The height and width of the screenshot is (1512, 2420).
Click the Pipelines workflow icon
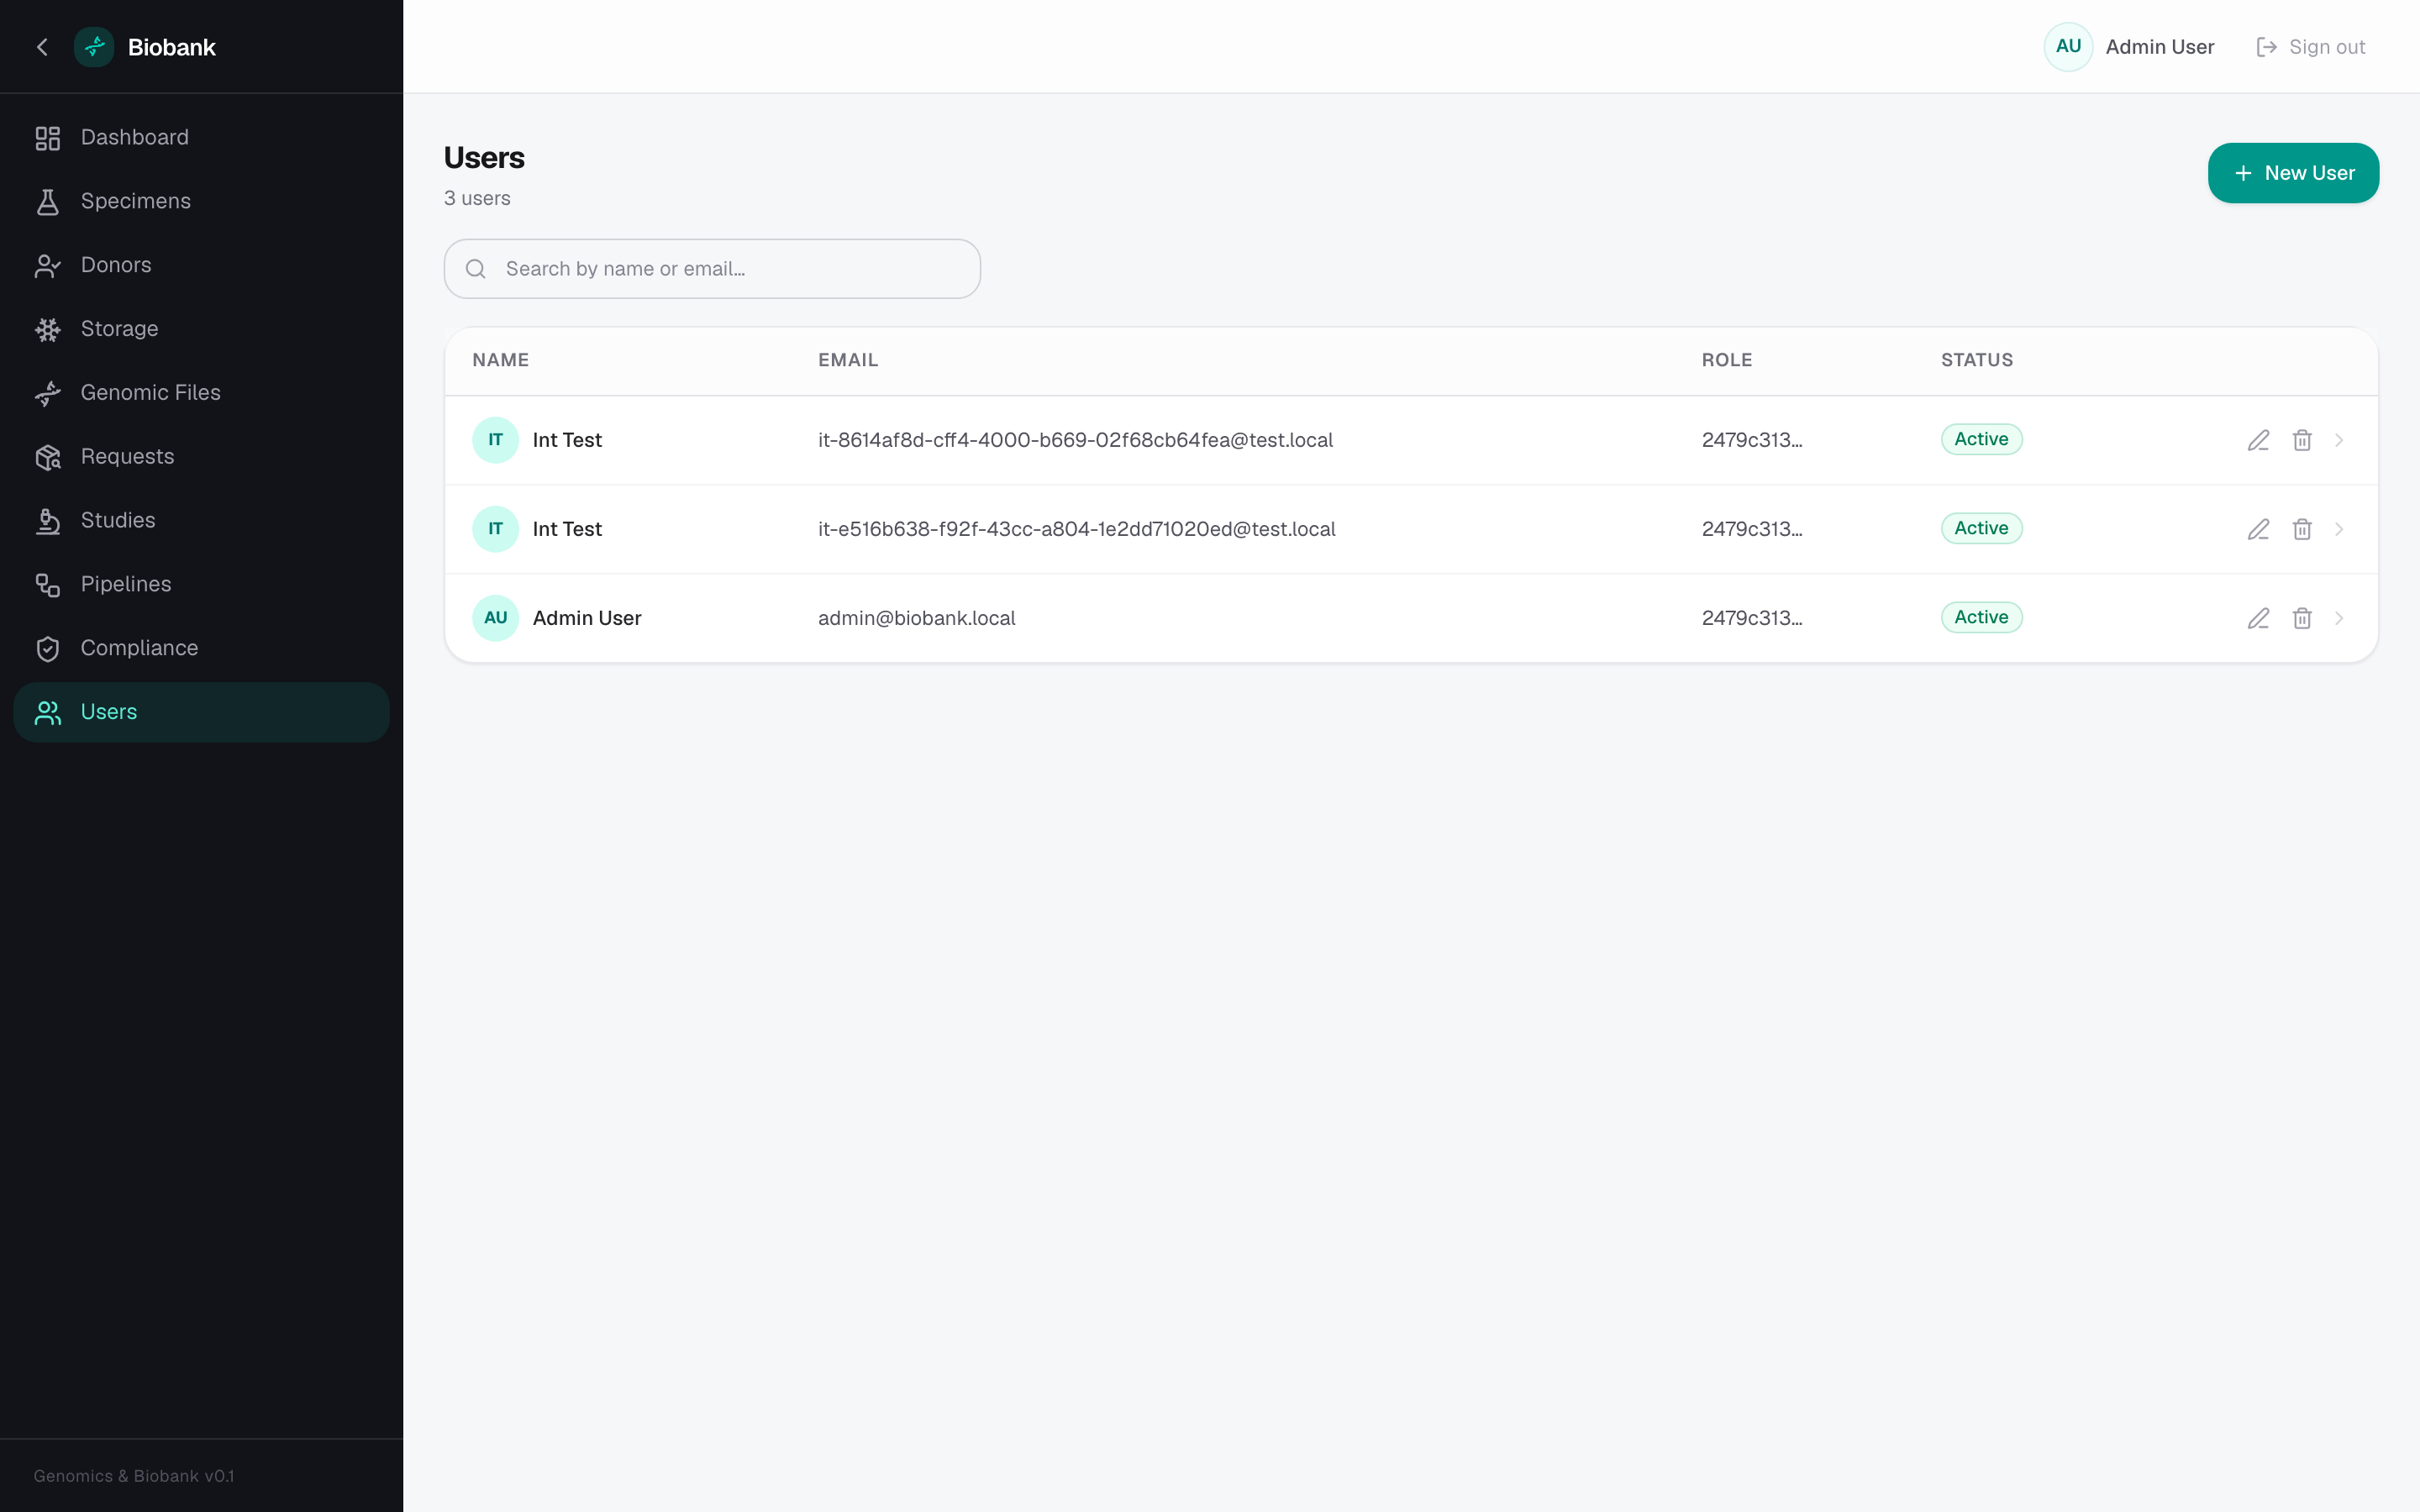[x=48, y=585]
